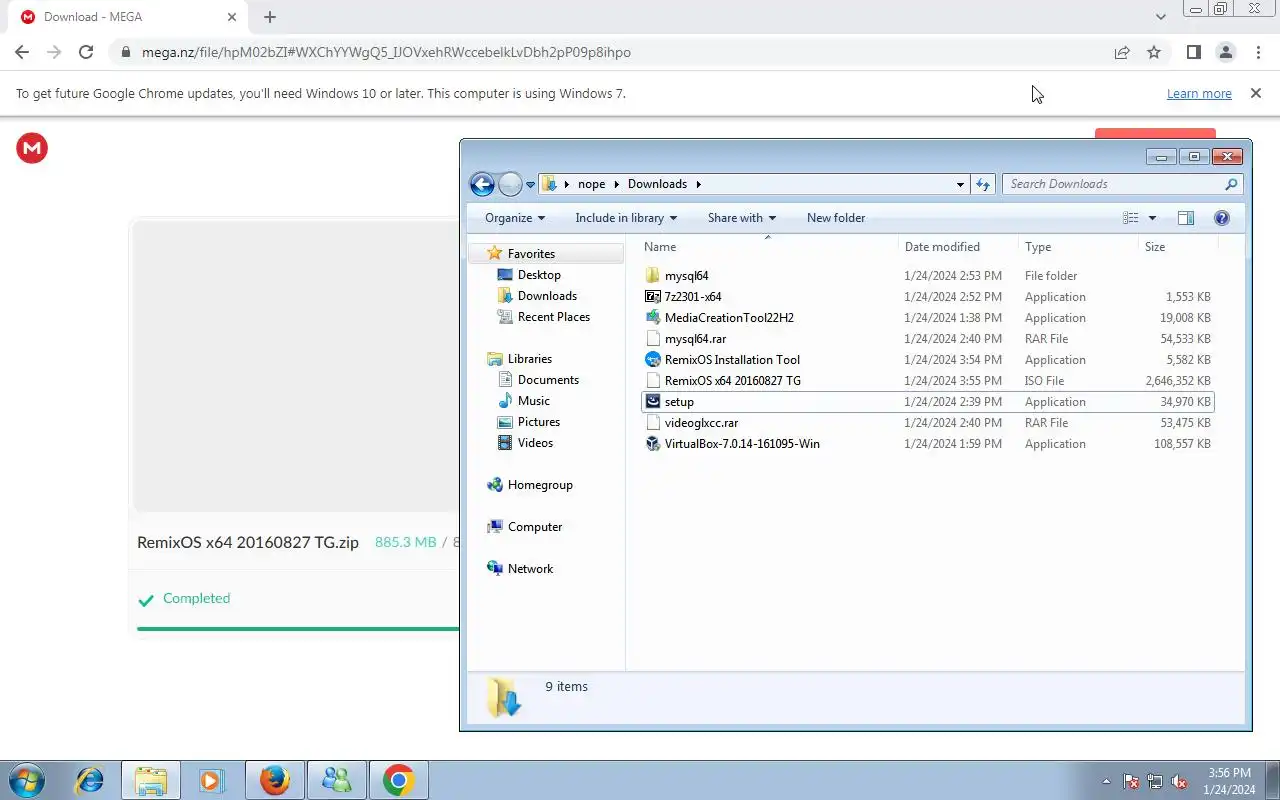The image size is (1280, 800).
Task: Go back in Chrome browser
Action: [22, 52]
